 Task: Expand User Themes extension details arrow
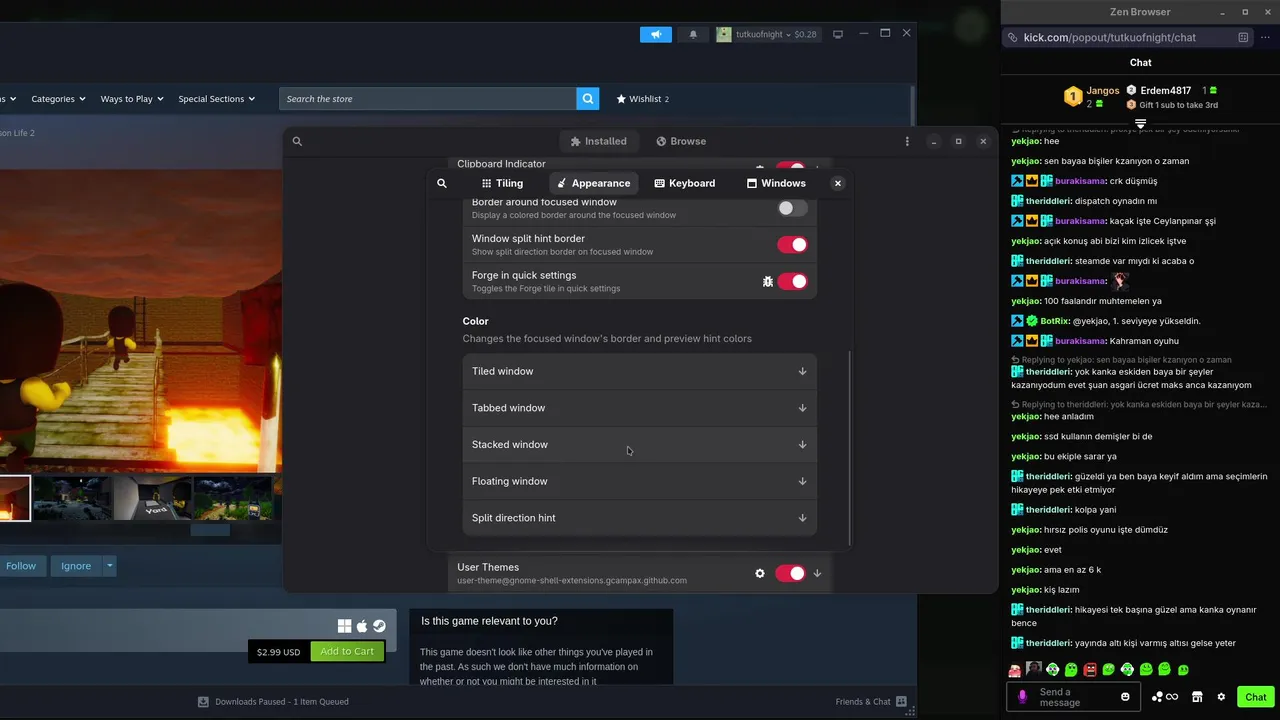817,573
